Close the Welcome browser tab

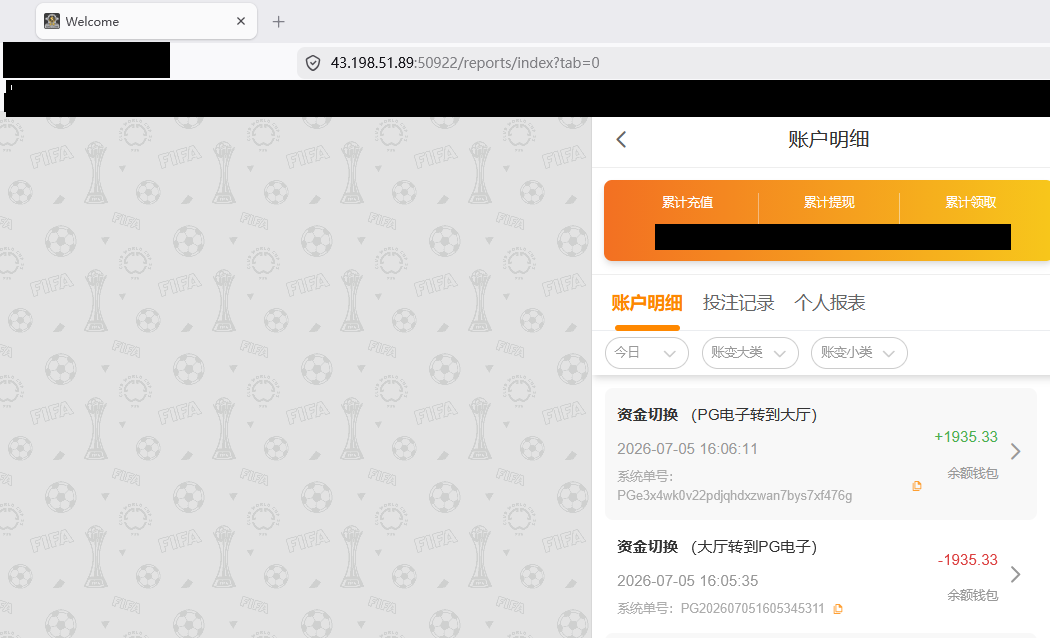click(x=241, y=21)
